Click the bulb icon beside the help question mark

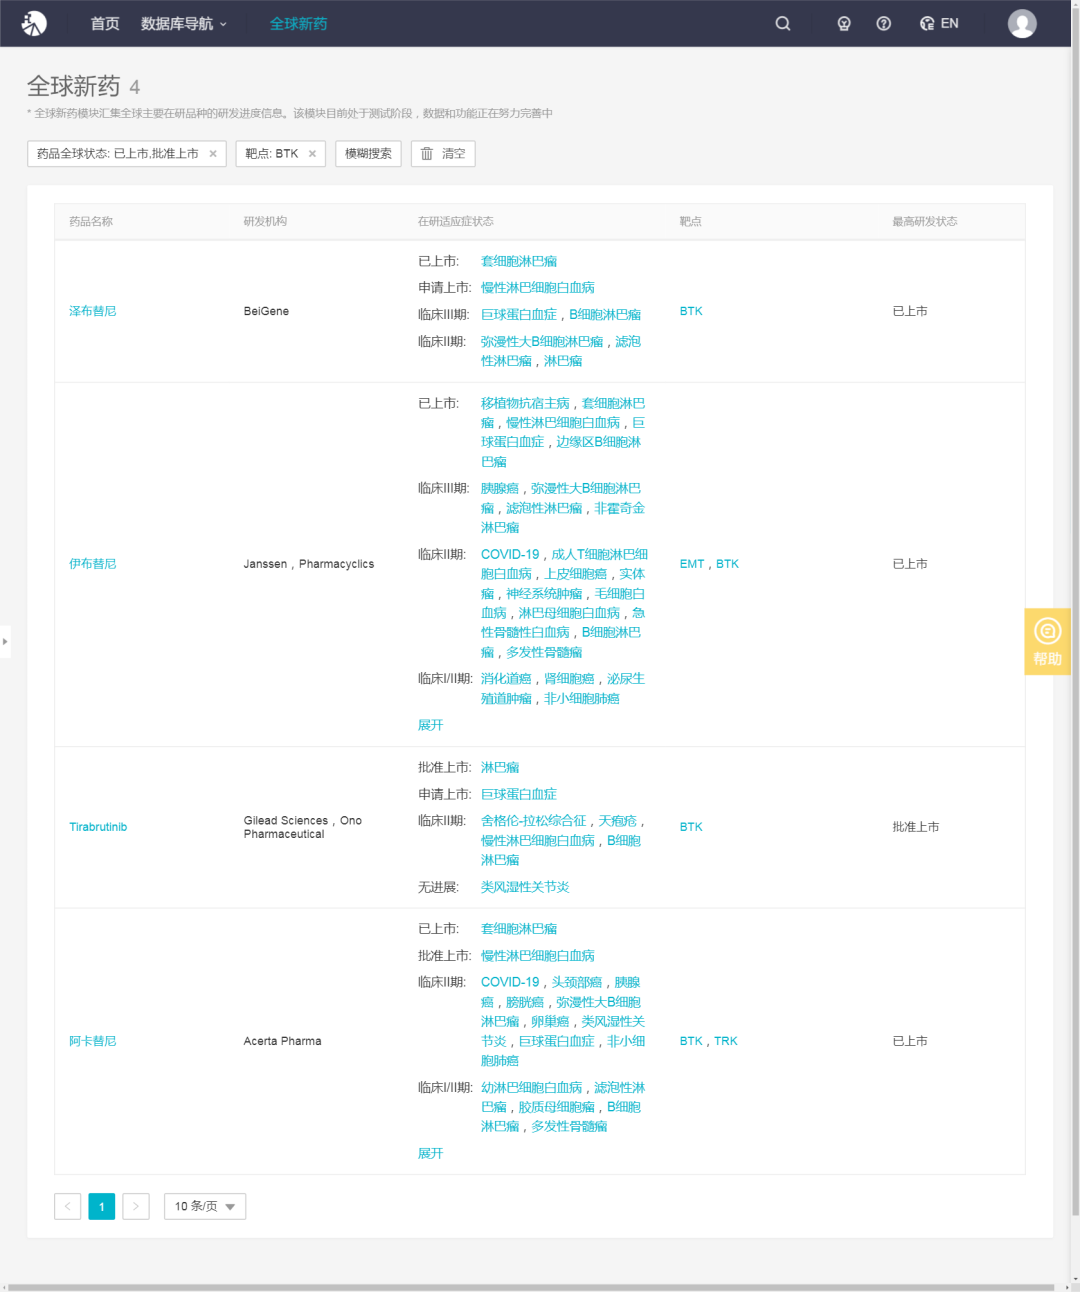pos(844,24)
